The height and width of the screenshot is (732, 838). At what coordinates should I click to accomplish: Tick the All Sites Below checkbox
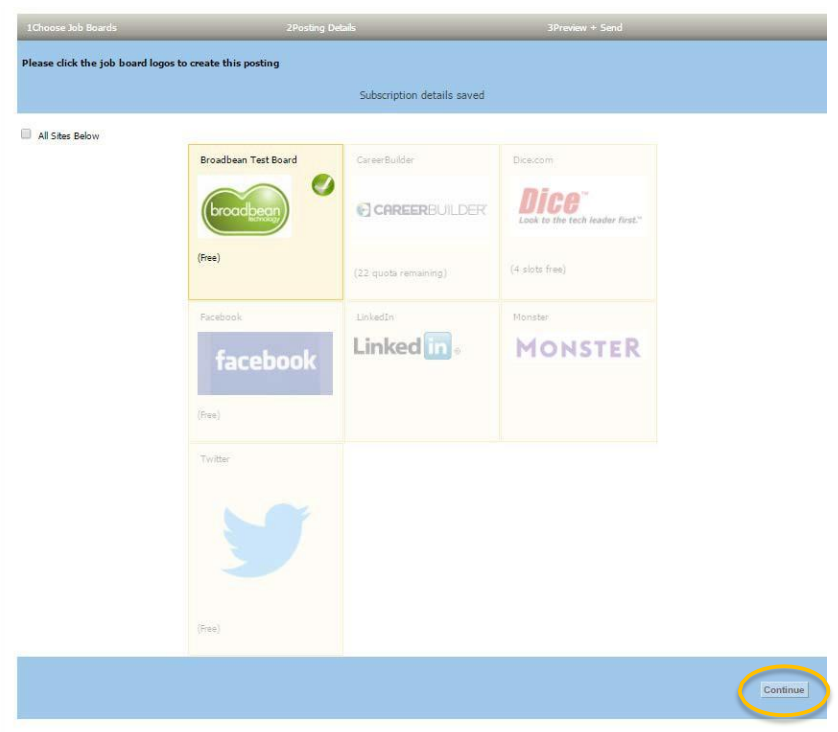[x=26, y=134]
